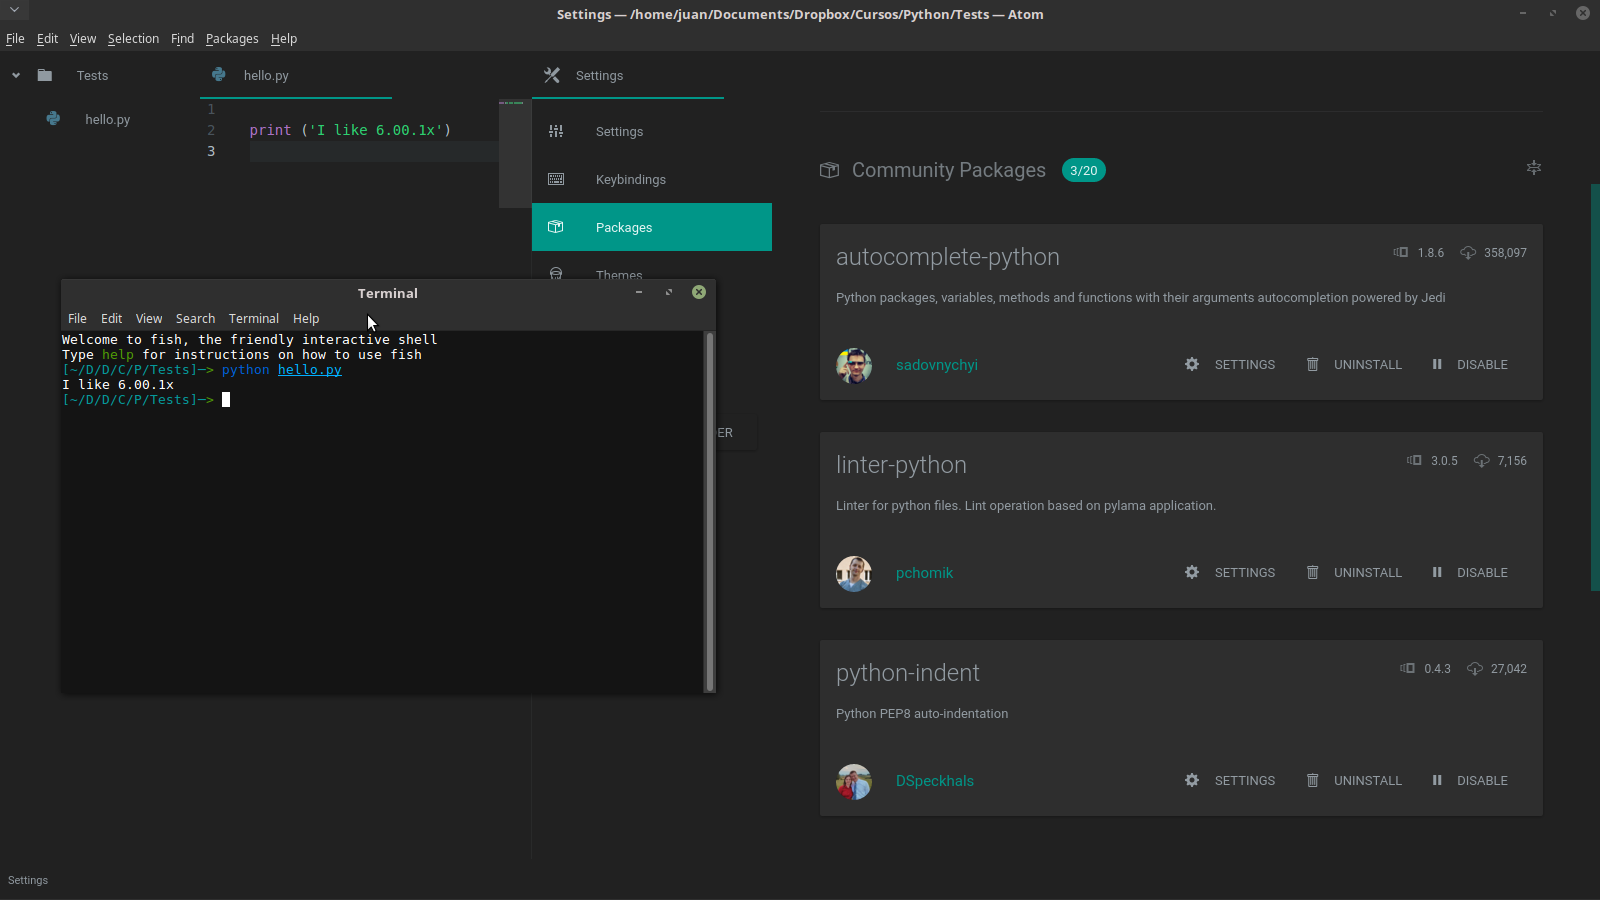Open Terminal window's Search menu
The height and width of the screenshot is (900, 1600).
195,318
